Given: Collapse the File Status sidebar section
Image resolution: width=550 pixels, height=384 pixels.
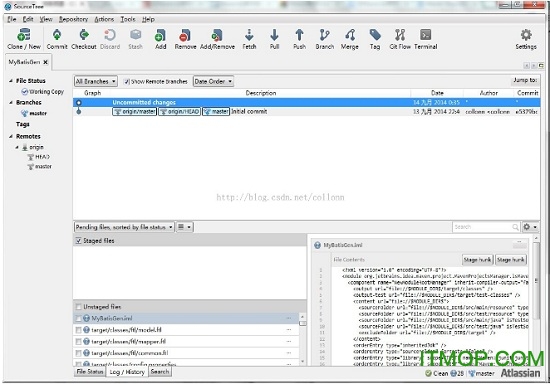Looking at the screenshot, I should coord(11,81).
